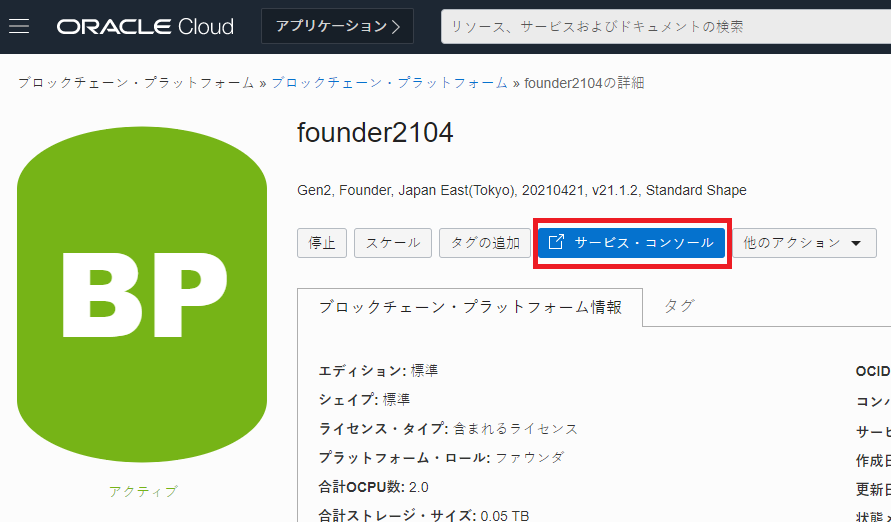This screenshot has height=522, width=891.
Task: Click タグの追加 button
Action: [485, 243]
